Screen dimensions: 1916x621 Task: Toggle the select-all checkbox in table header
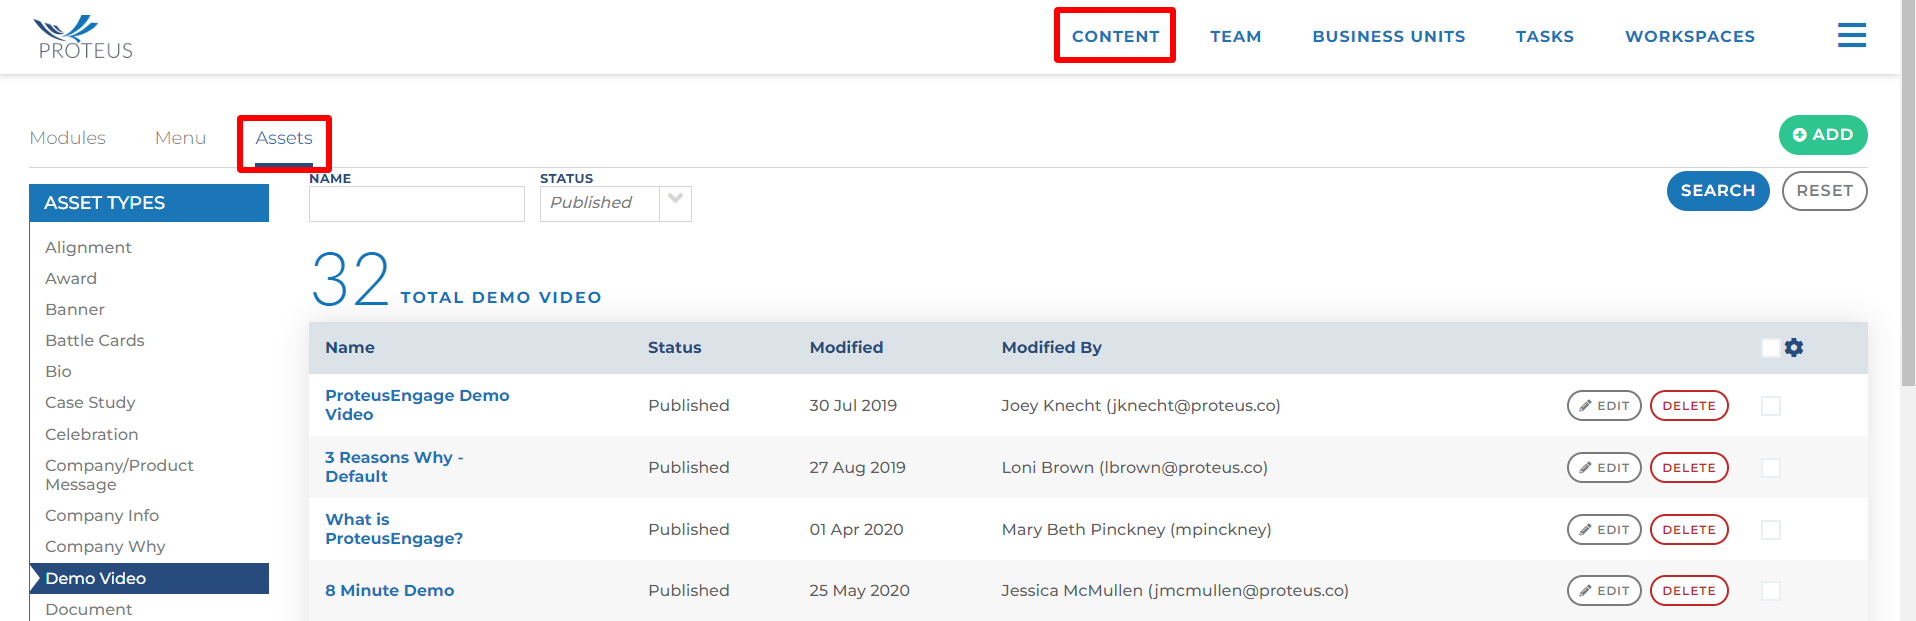(x=1770, y=347)
